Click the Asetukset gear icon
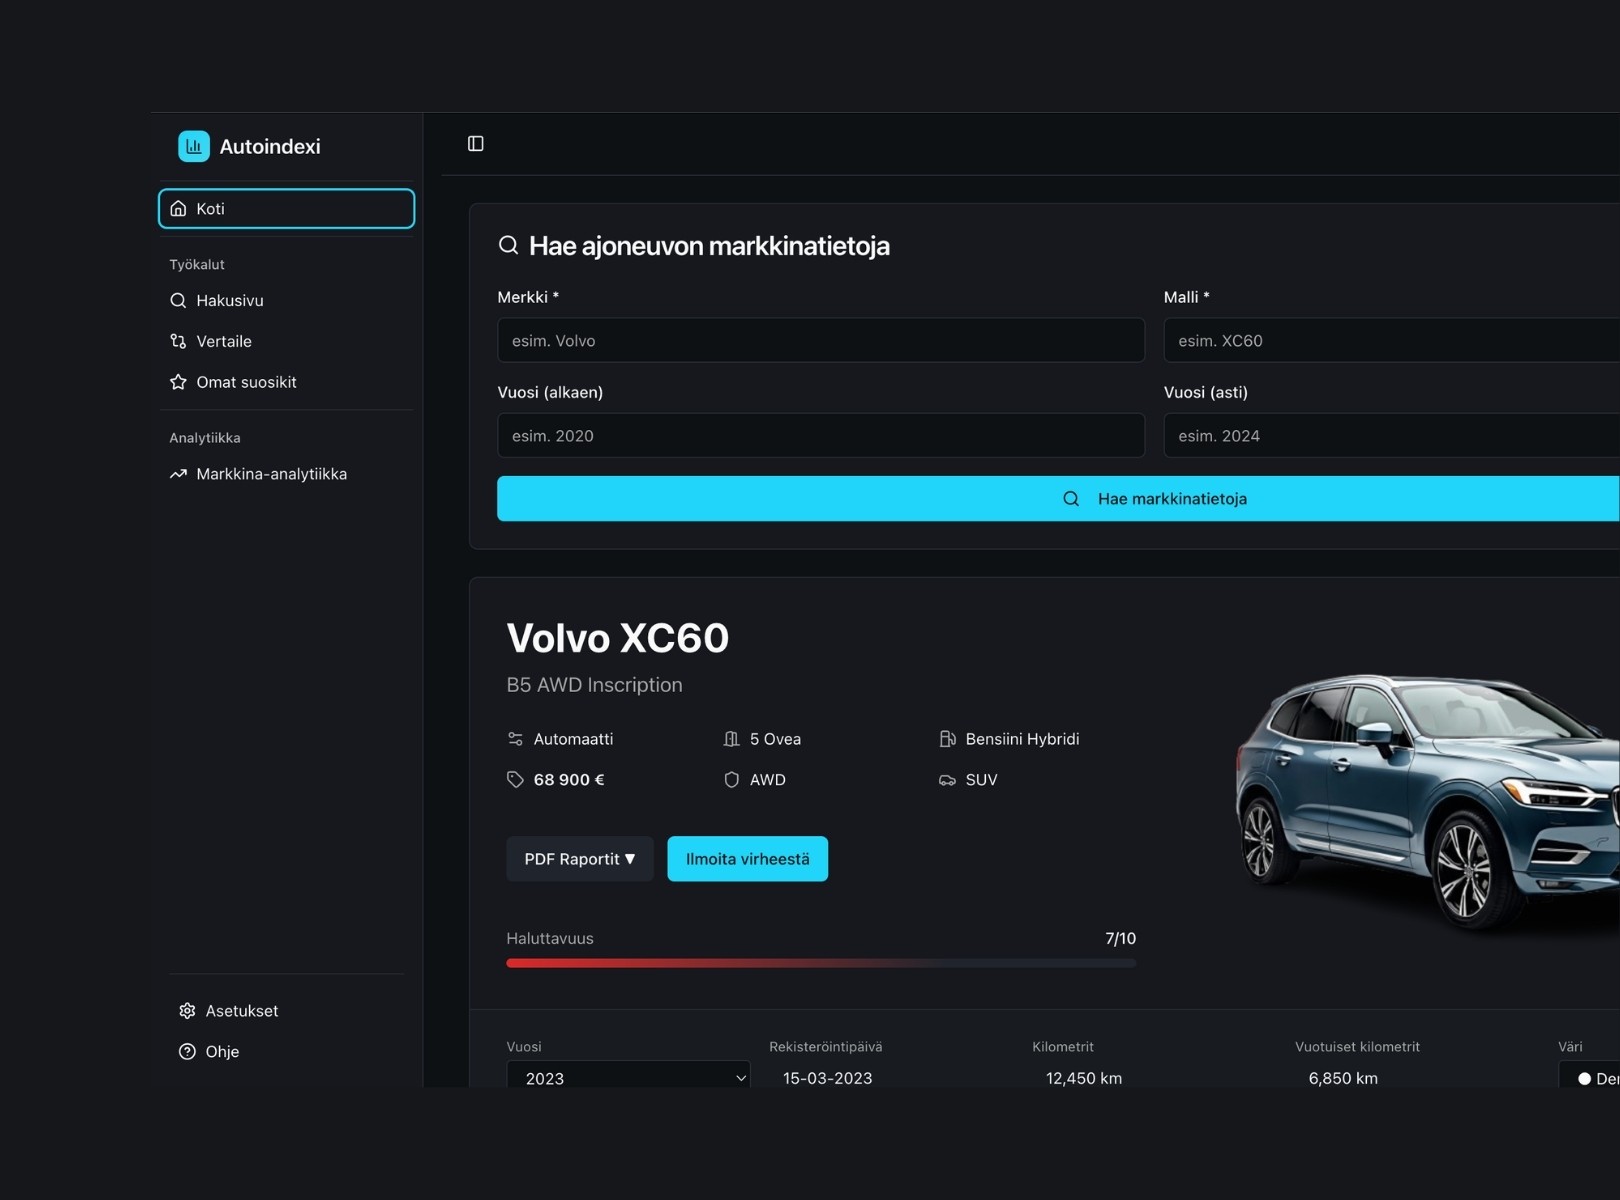This screenshot has height=1200, width=1620. (187, 1011)
